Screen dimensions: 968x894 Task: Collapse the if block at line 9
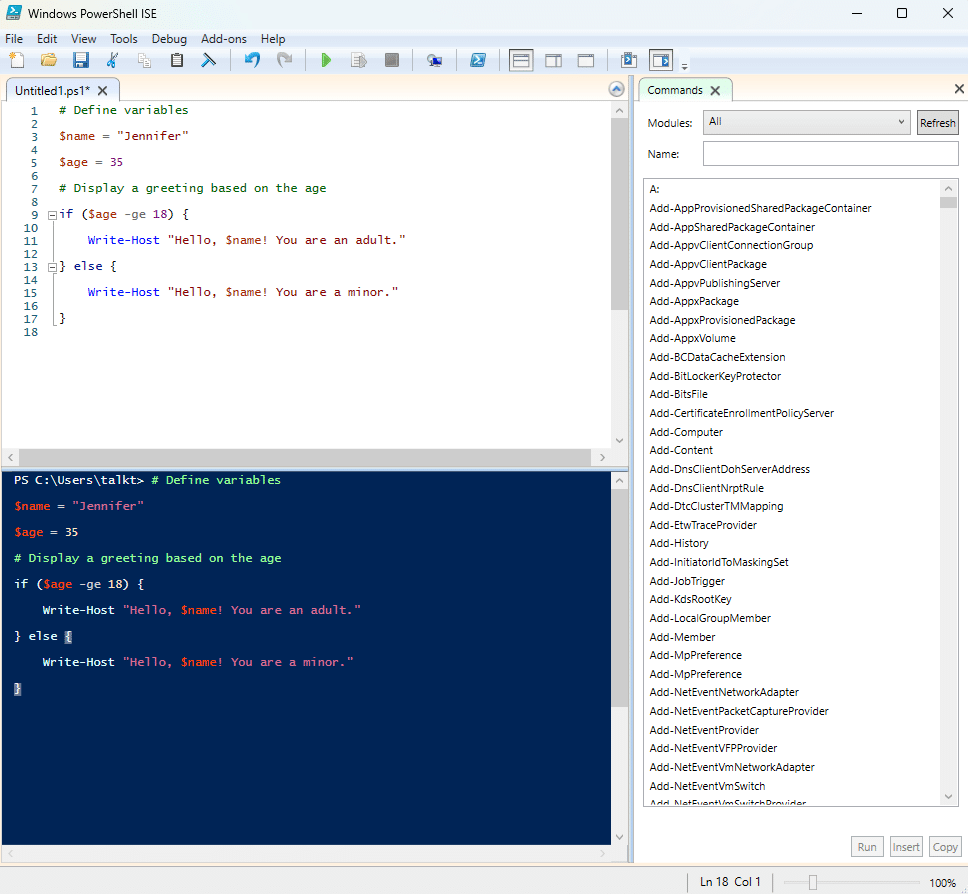pyautogui.click(x=52, y=215)
